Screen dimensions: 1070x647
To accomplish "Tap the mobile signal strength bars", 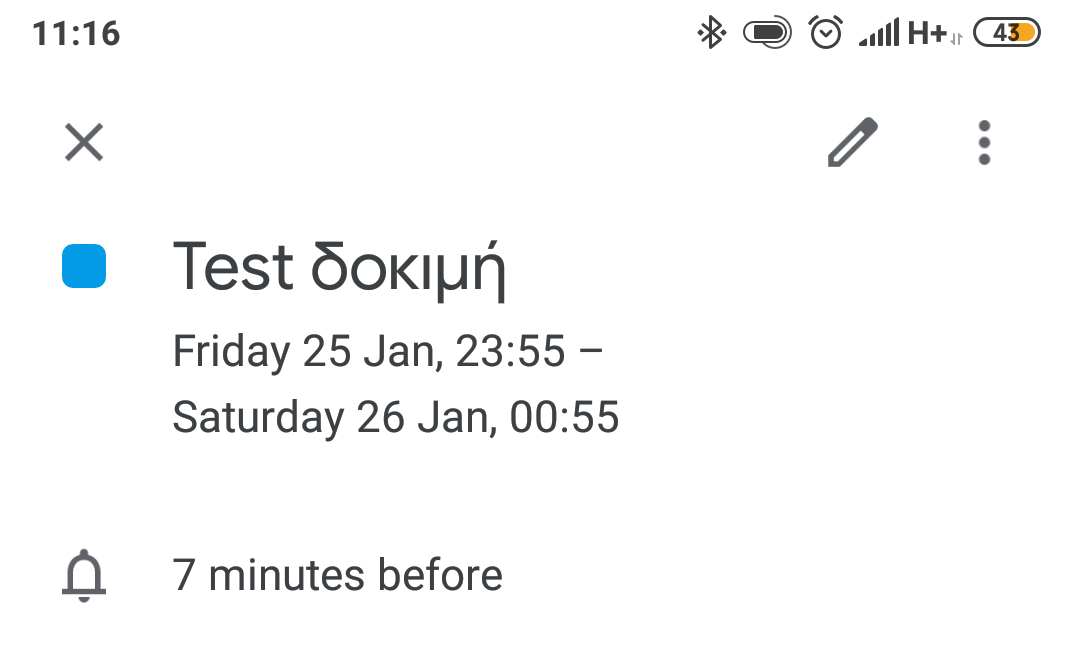I will tap(879, 34).
